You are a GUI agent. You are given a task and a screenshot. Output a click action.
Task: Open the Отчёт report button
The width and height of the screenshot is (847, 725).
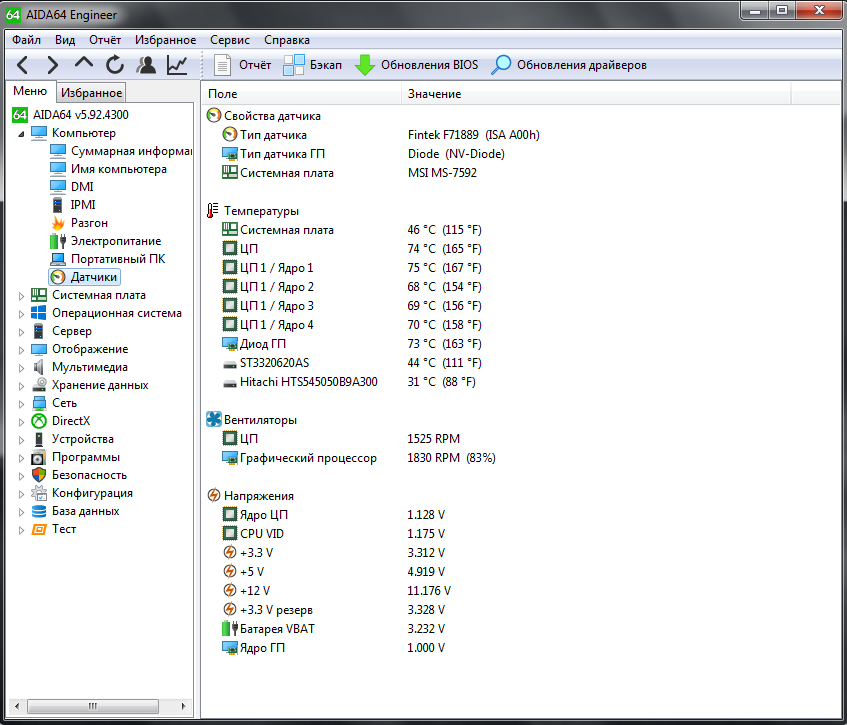point(242,65)
